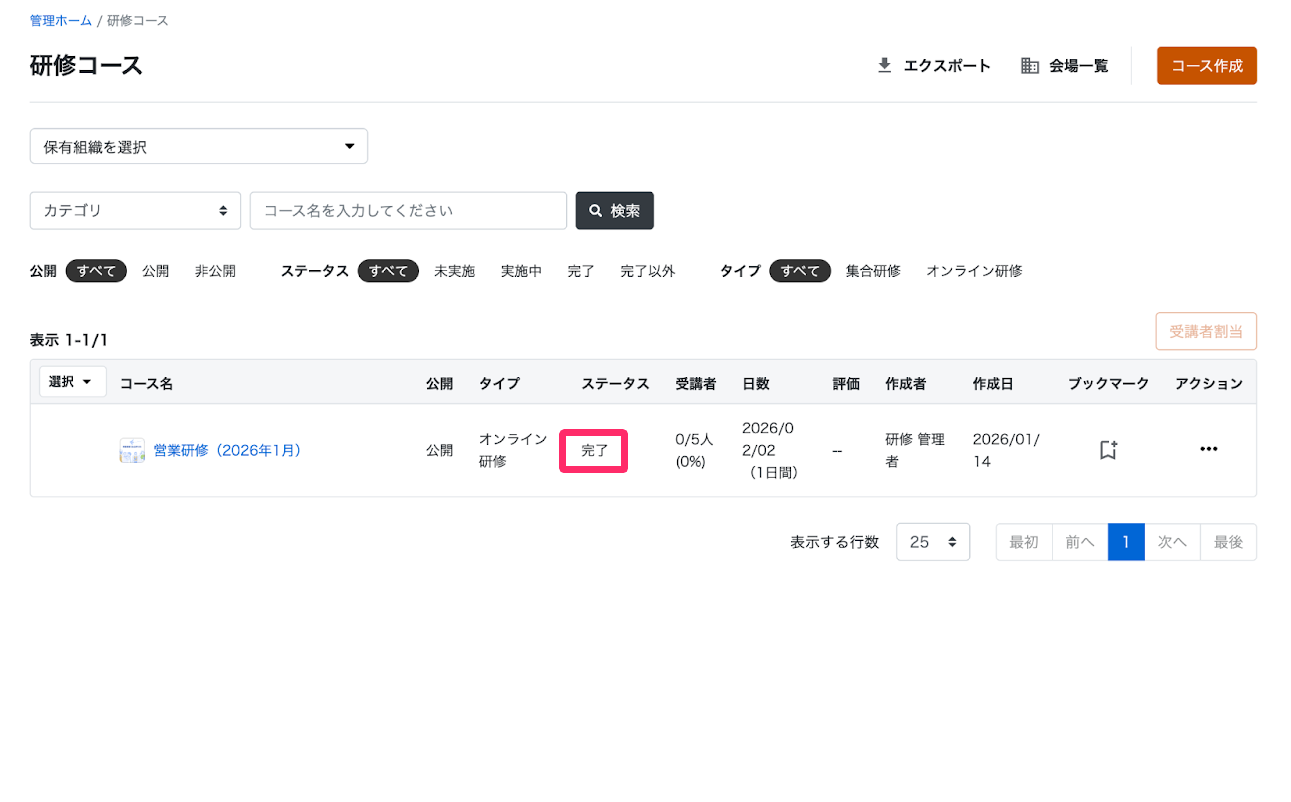
Task: Filter type by 集合研修
Action: click(873, 271)
